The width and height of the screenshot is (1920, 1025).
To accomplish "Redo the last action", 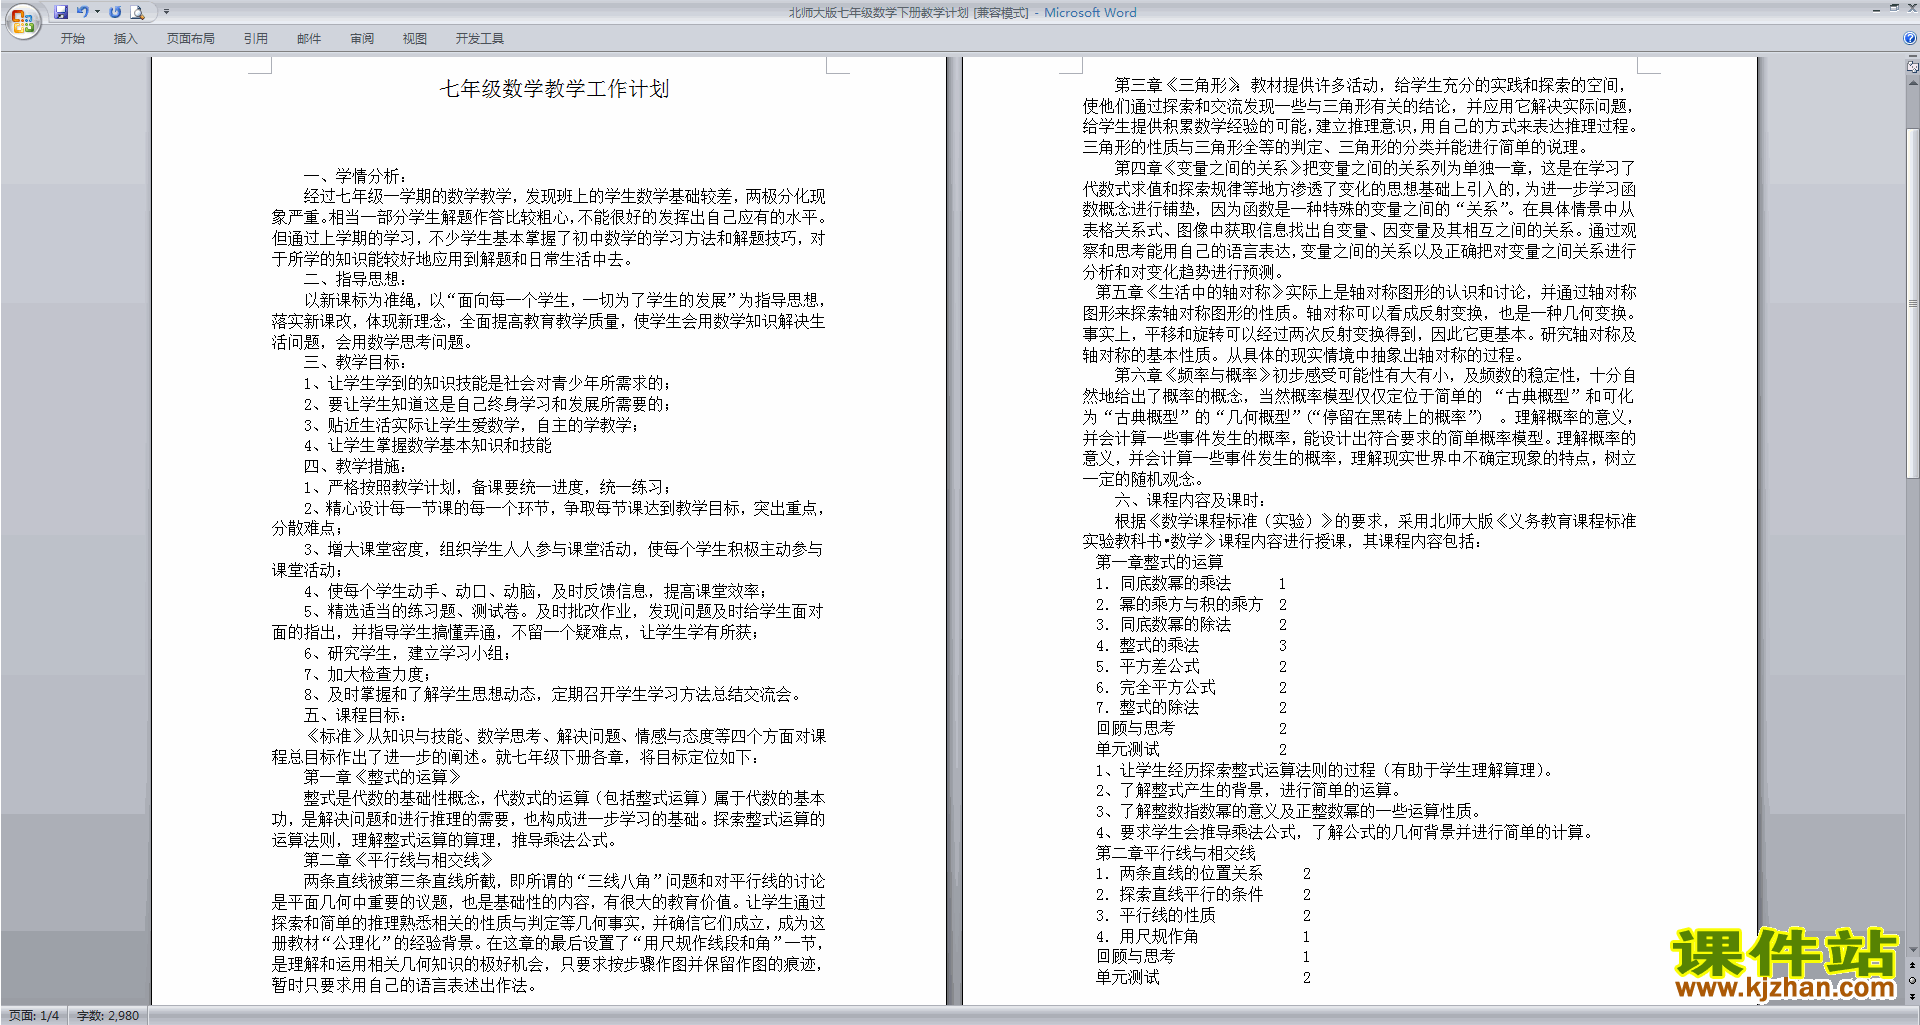I will 115,12.
